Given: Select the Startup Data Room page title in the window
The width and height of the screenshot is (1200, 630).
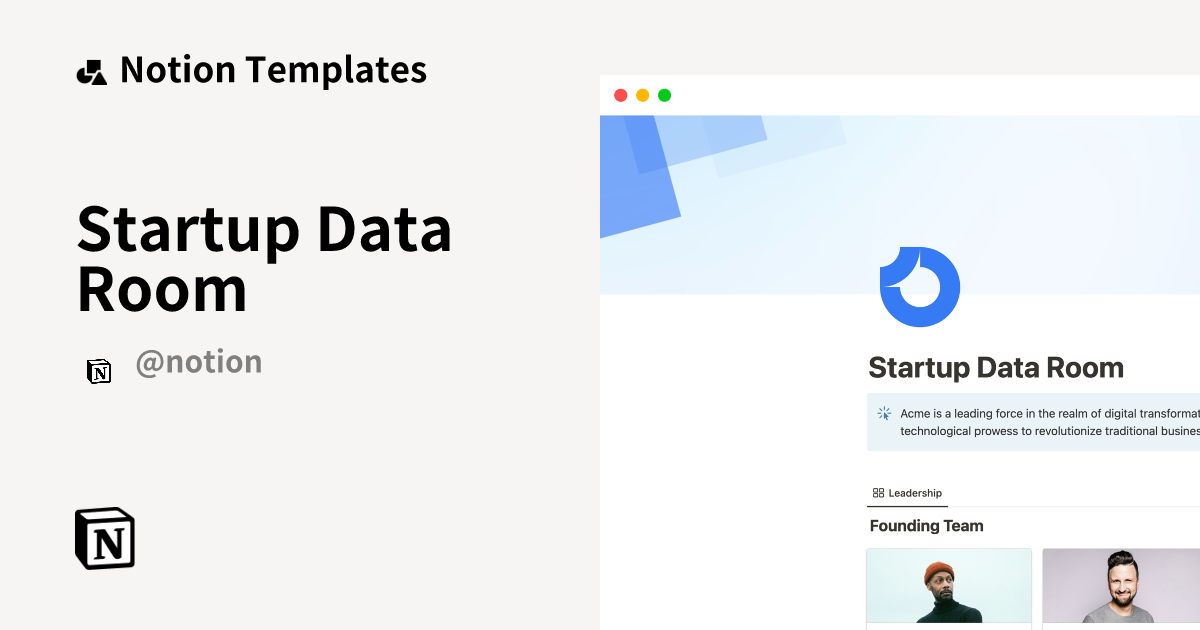Looking at the screenshot, I should pos(995,368).
